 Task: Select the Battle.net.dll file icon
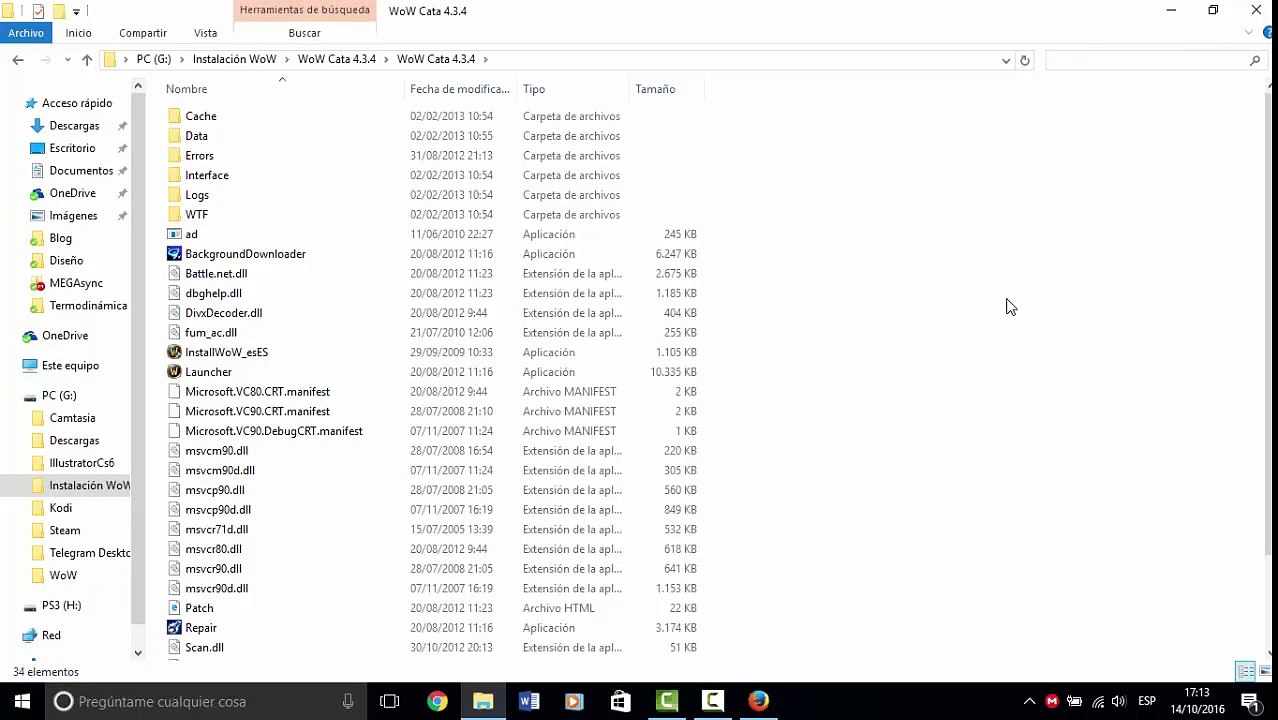click(174, 273)
